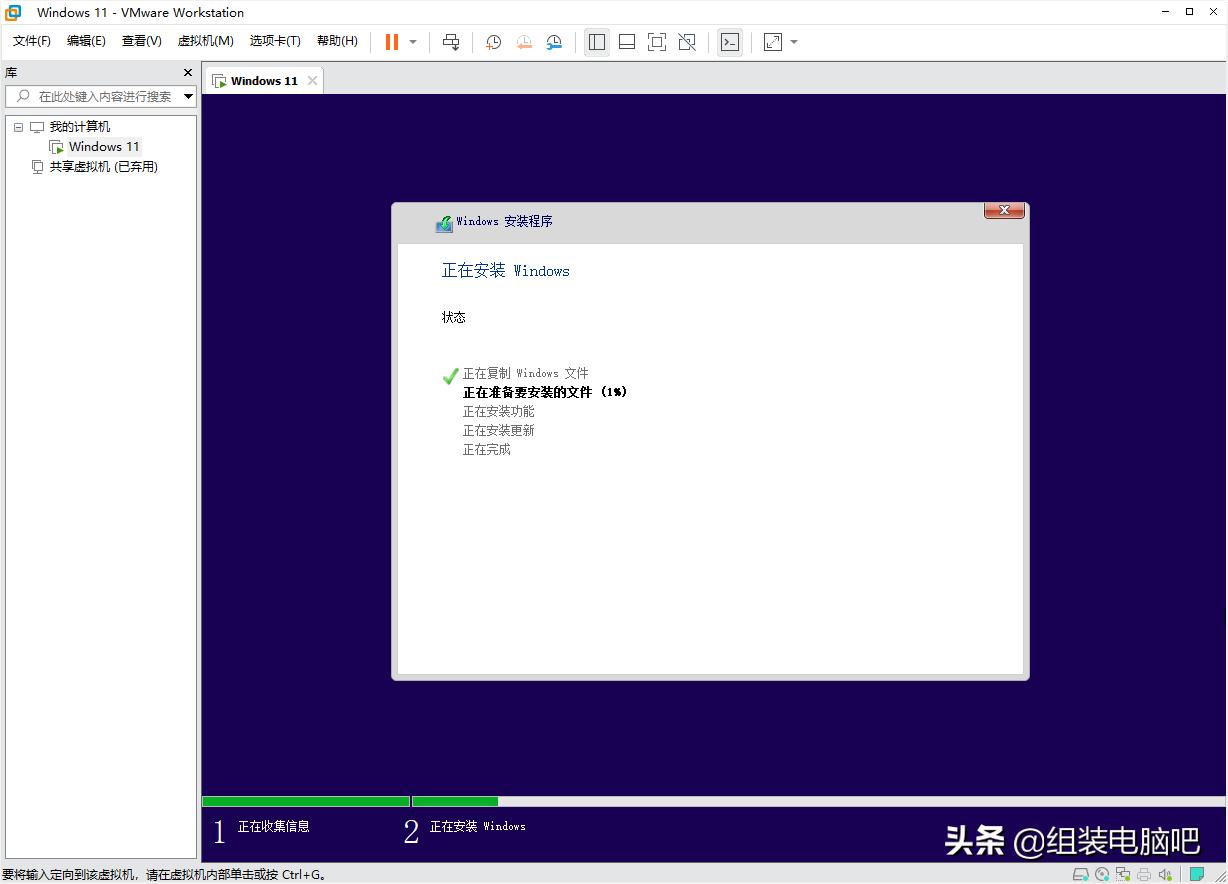
Task: Open the fit guest display dropdown arrow
Action: tap(795, 42)
